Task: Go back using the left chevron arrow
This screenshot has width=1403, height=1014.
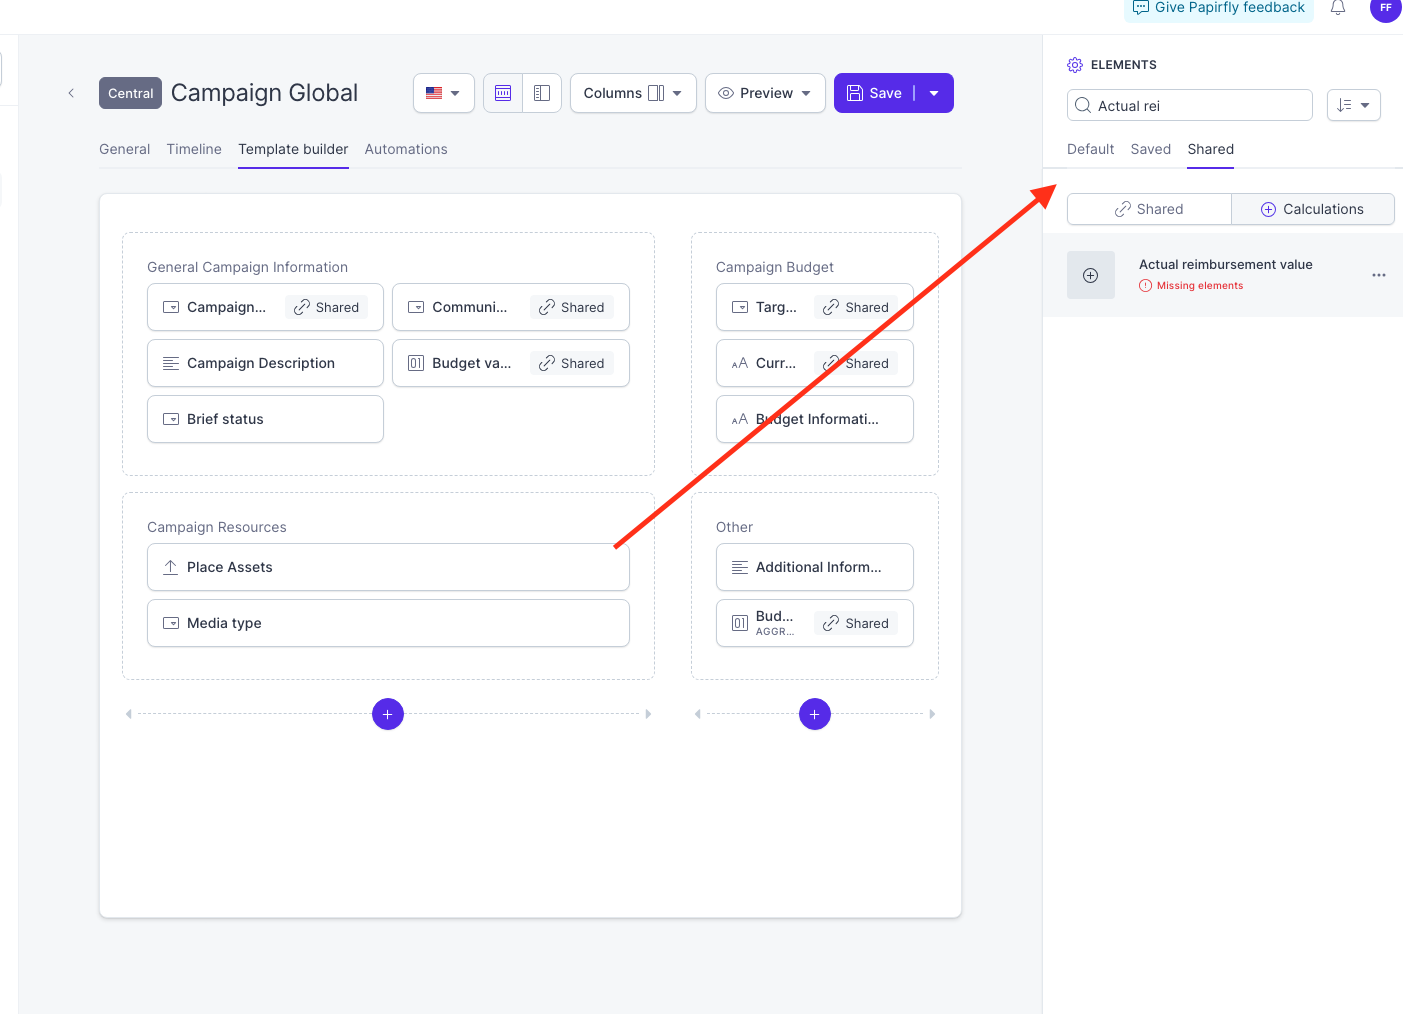Action: [x=71, y=93]
